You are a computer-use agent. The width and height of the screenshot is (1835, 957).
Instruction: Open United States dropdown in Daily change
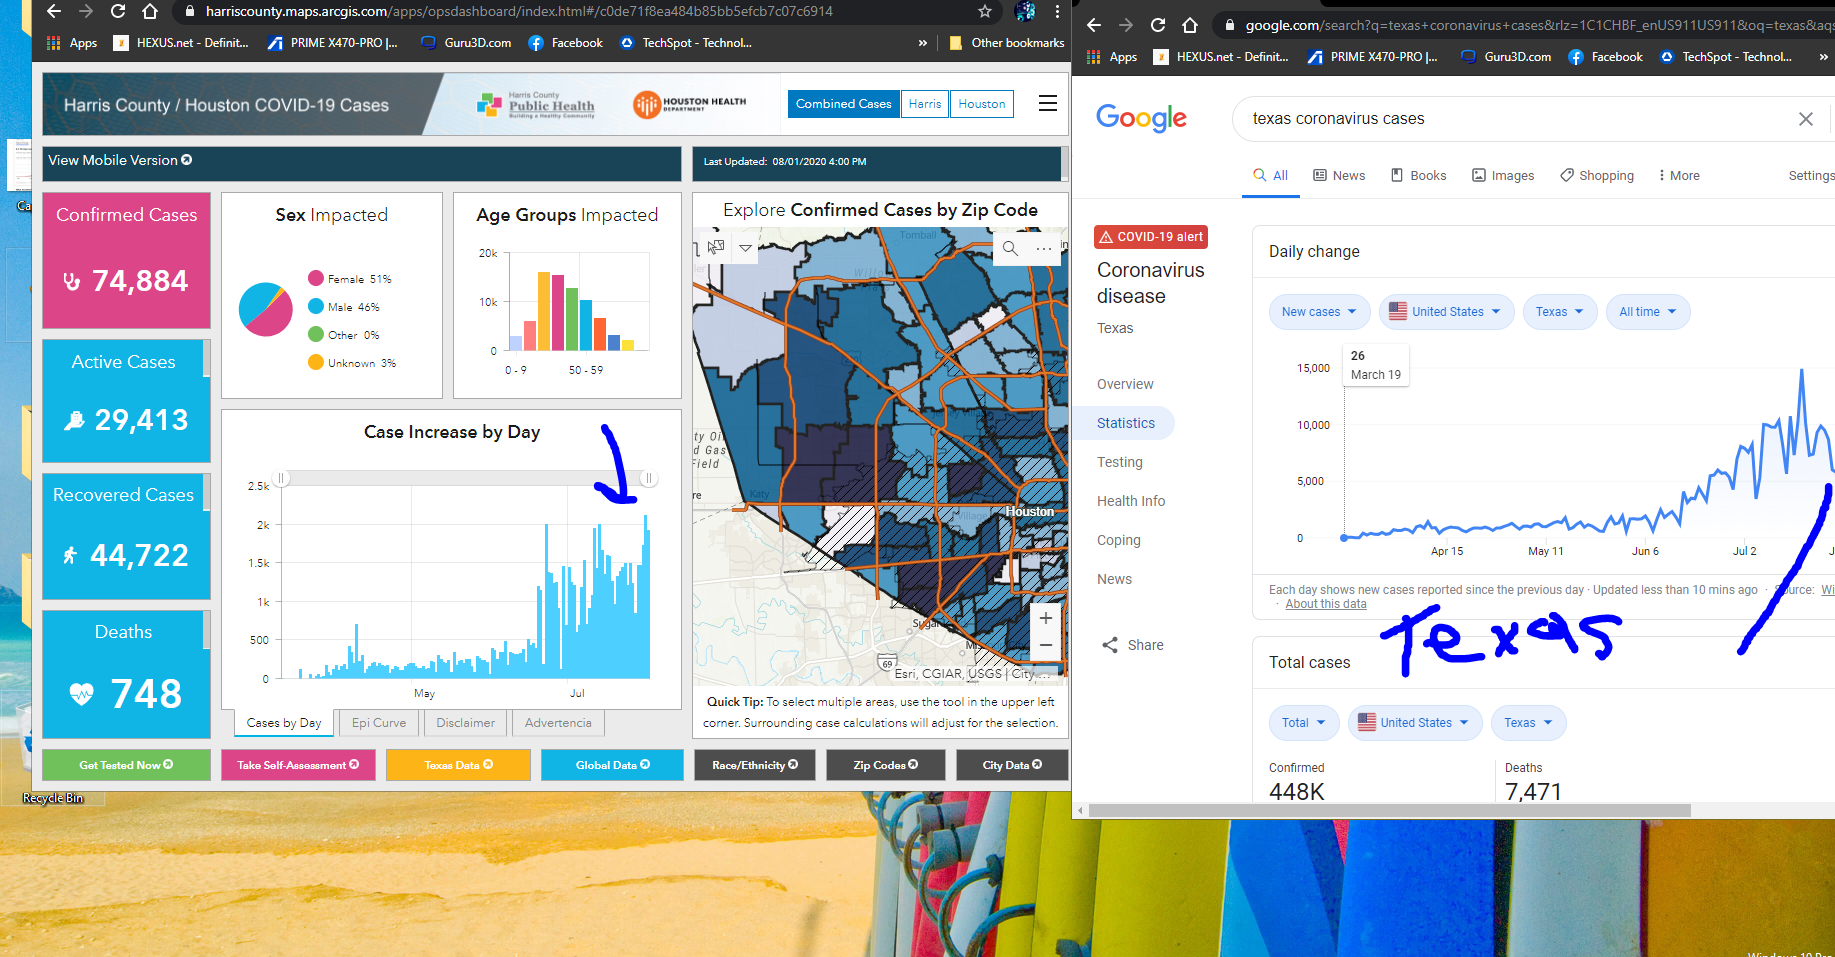[x=1447, y=312]
